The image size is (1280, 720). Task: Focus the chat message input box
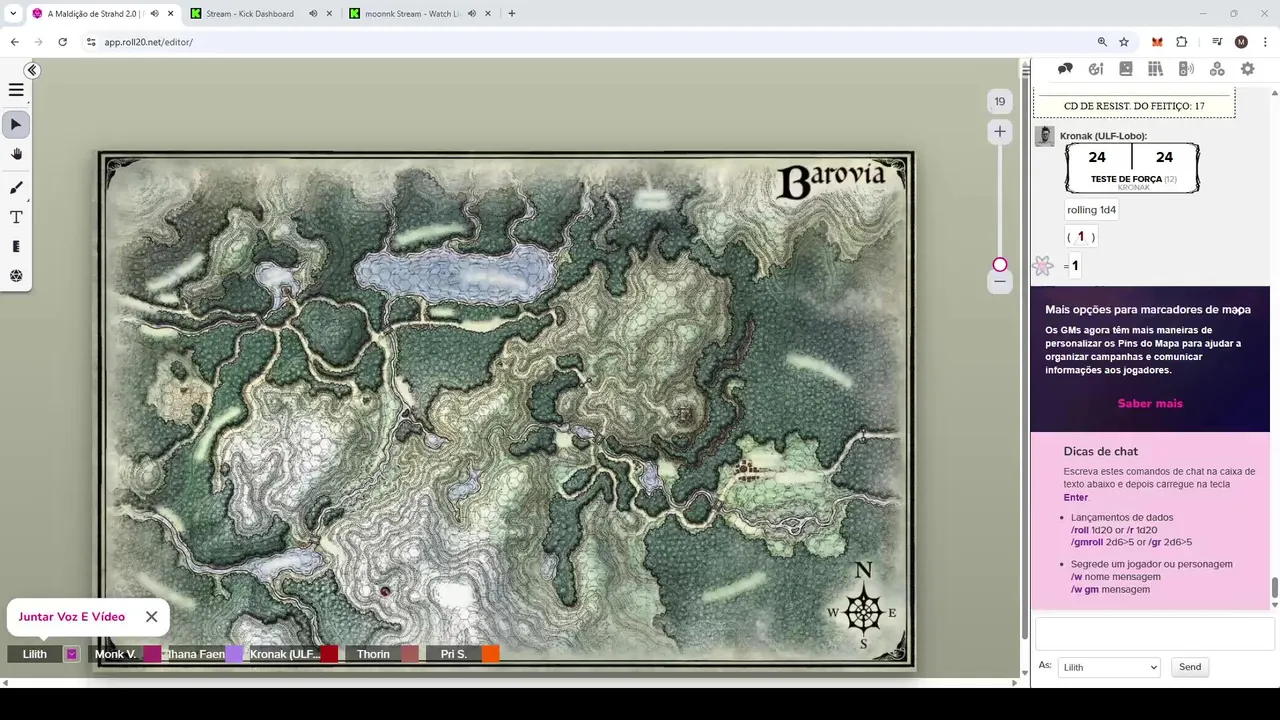[1154, 633]
